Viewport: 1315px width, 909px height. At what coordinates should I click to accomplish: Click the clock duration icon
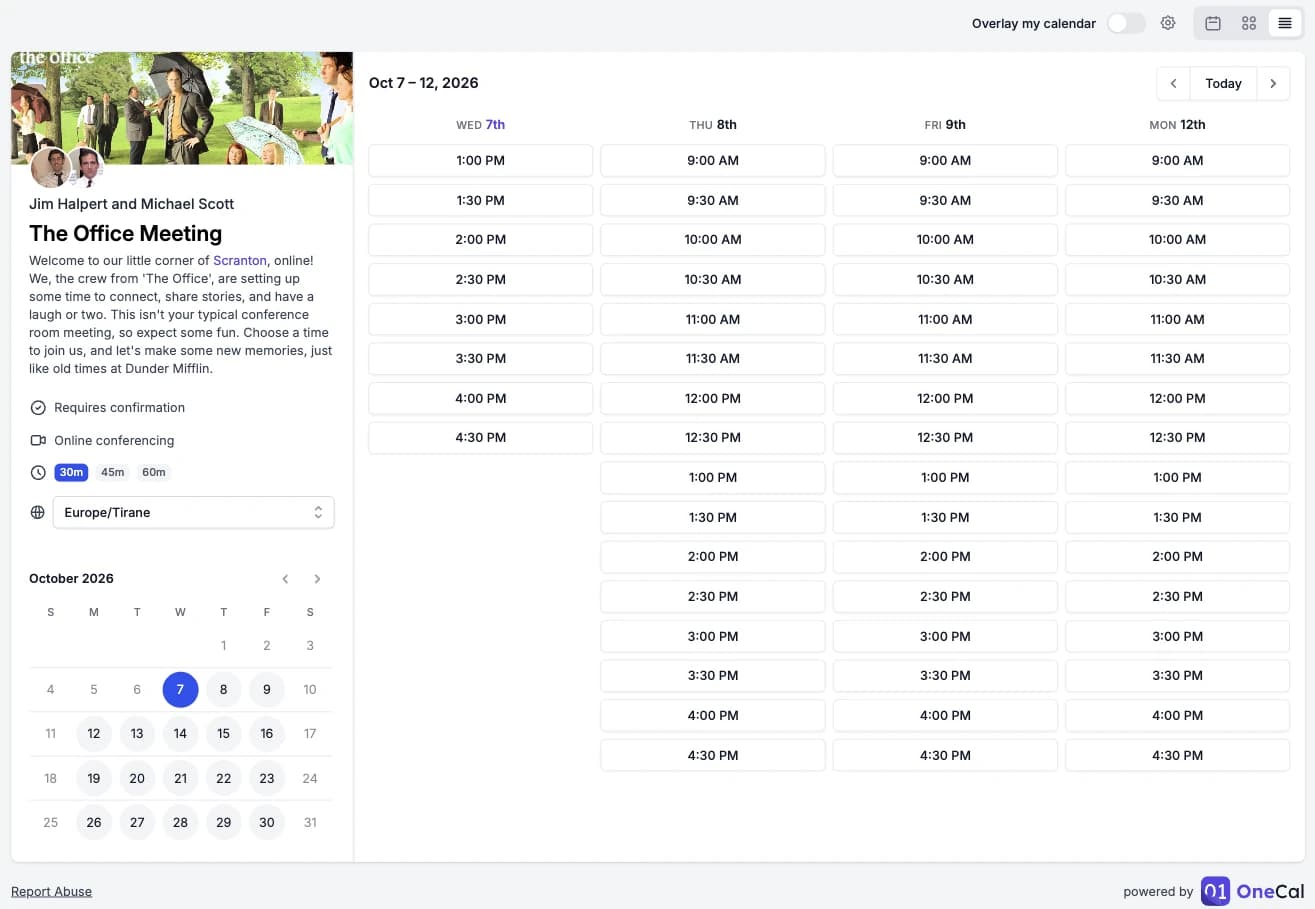38,473
